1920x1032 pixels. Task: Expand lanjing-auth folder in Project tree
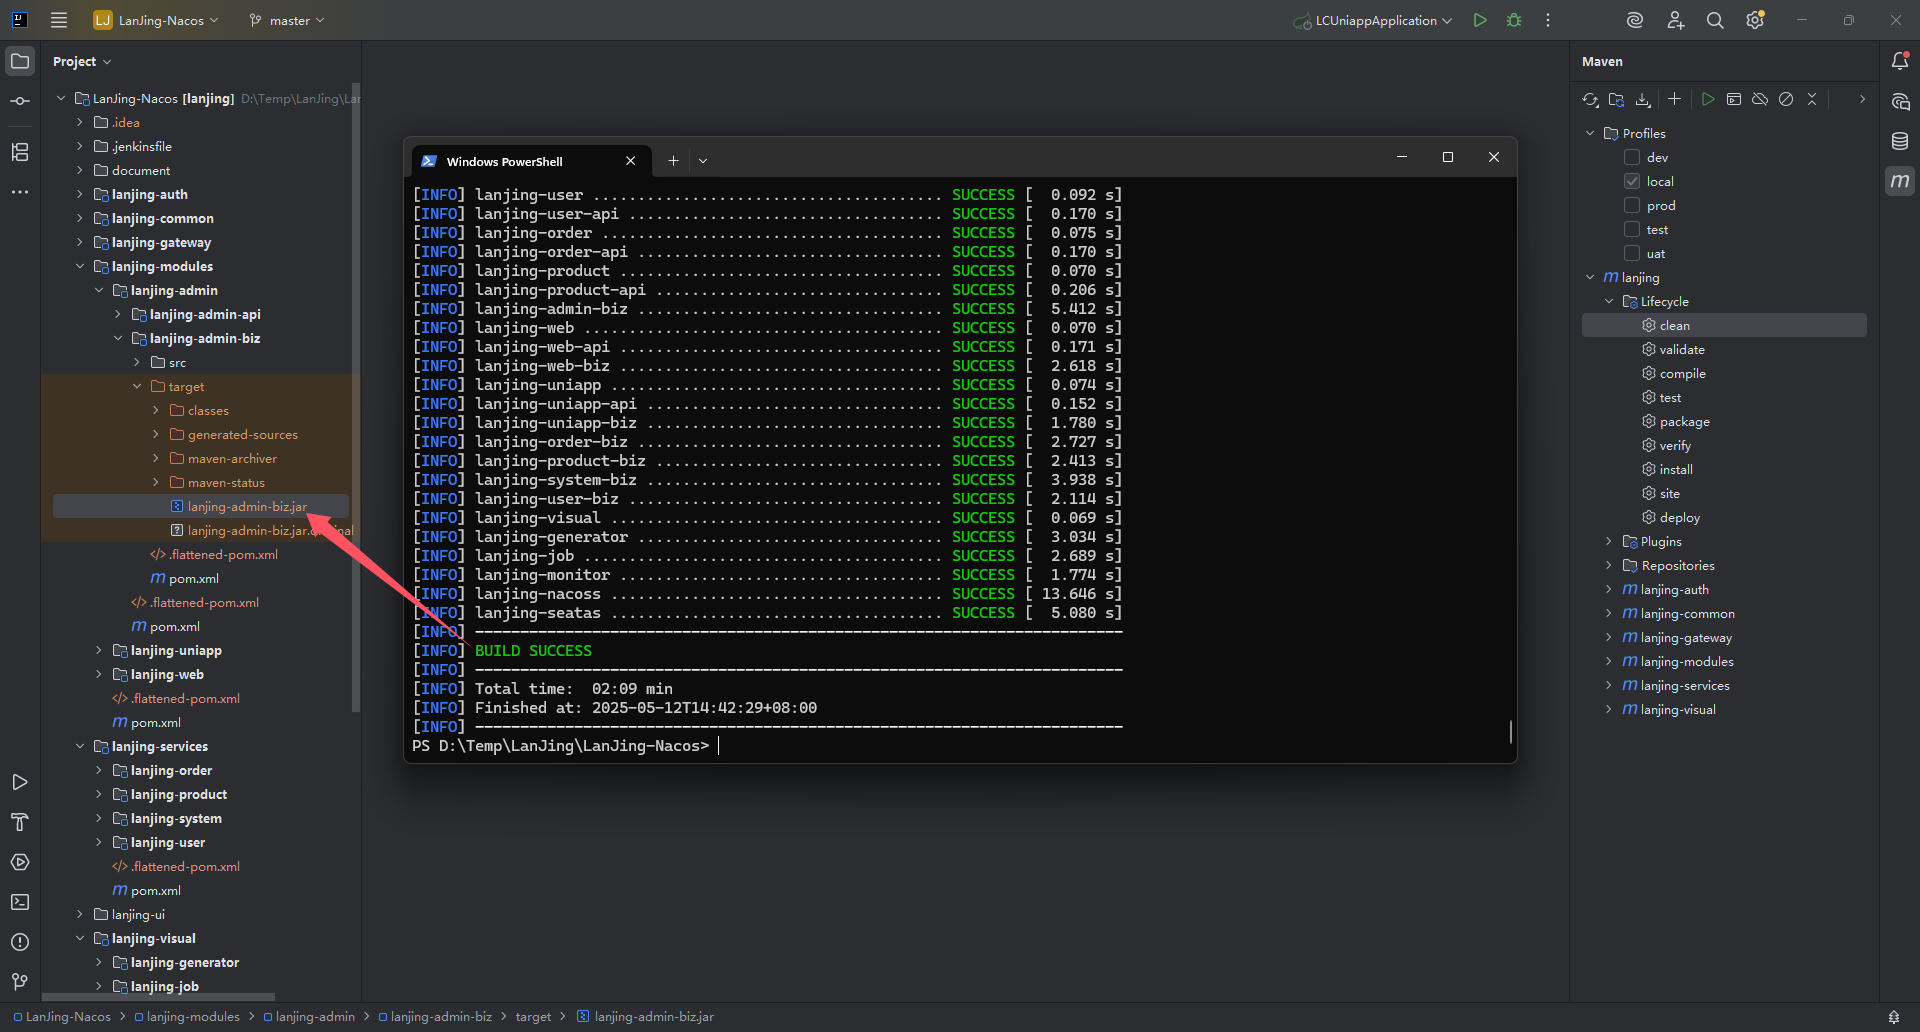tap(80, 194)
